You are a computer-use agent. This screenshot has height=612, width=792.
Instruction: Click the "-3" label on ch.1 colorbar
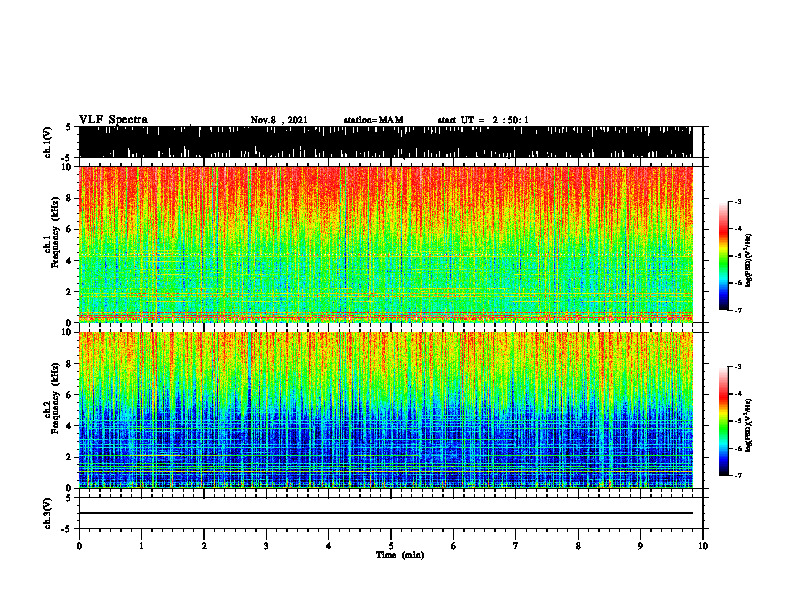click(738, 201)
